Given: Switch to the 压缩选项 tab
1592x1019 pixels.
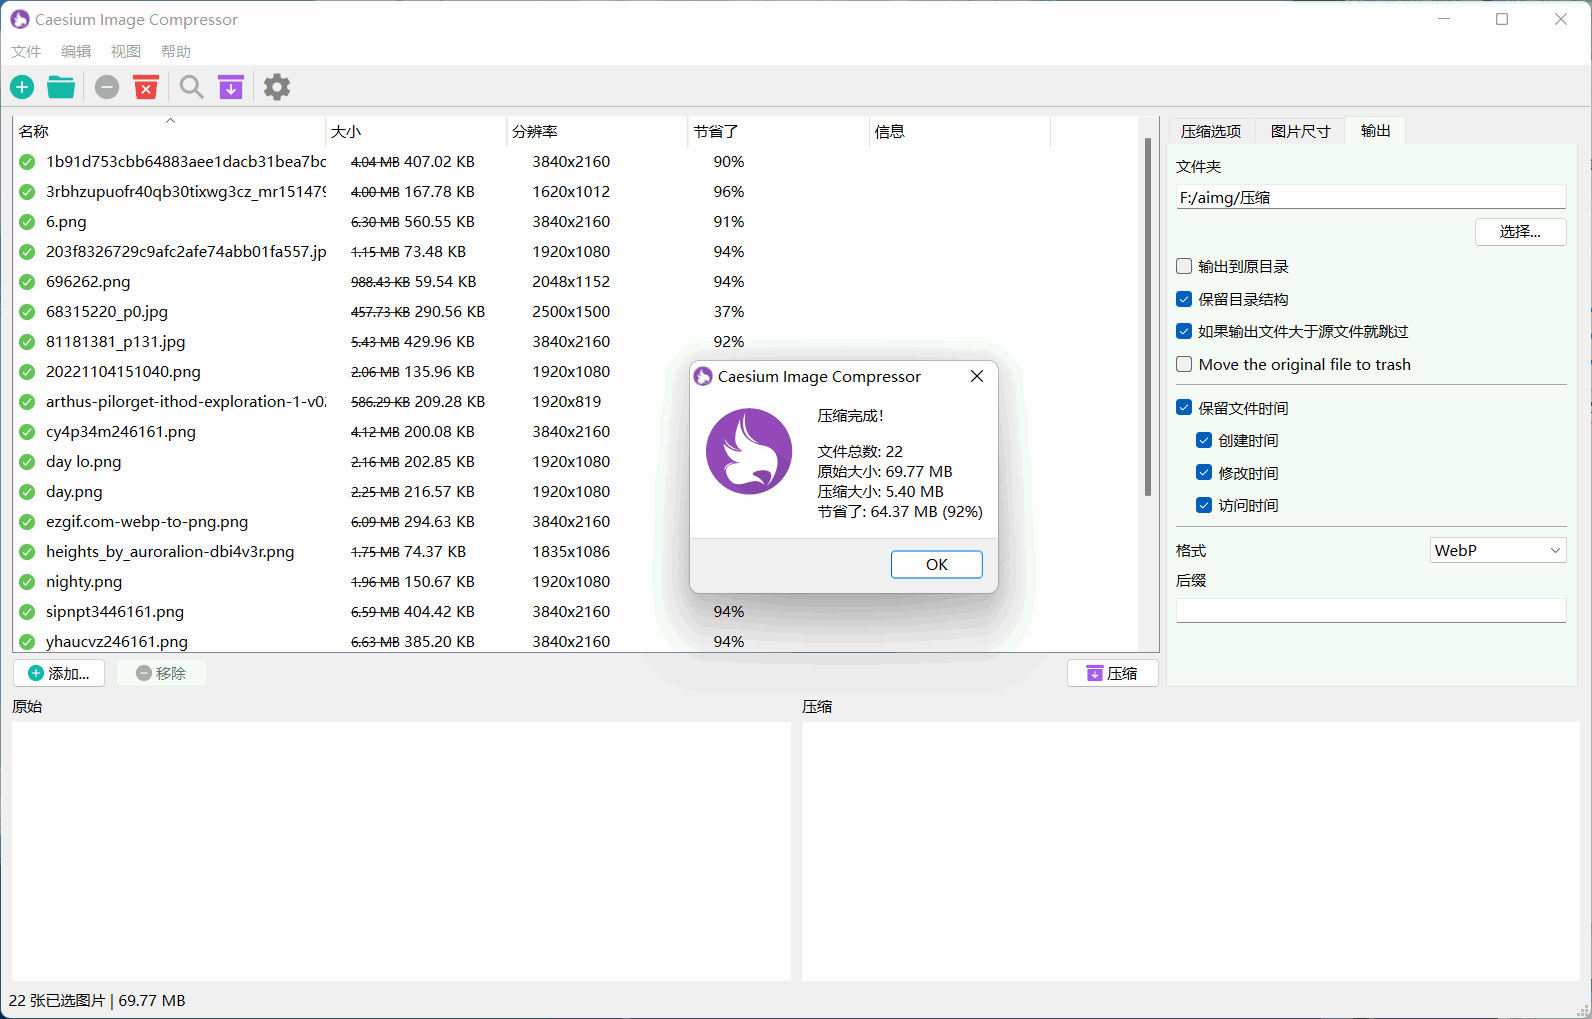Looking at the screenshot, I should [x=1210, y=131].
